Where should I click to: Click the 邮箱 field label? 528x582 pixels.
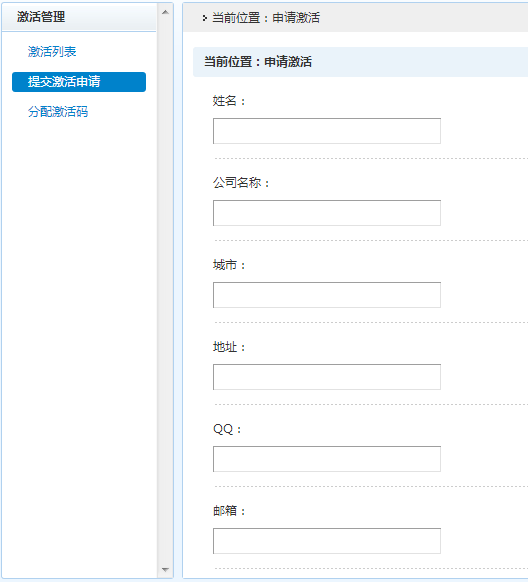click(x=229, y=511)
